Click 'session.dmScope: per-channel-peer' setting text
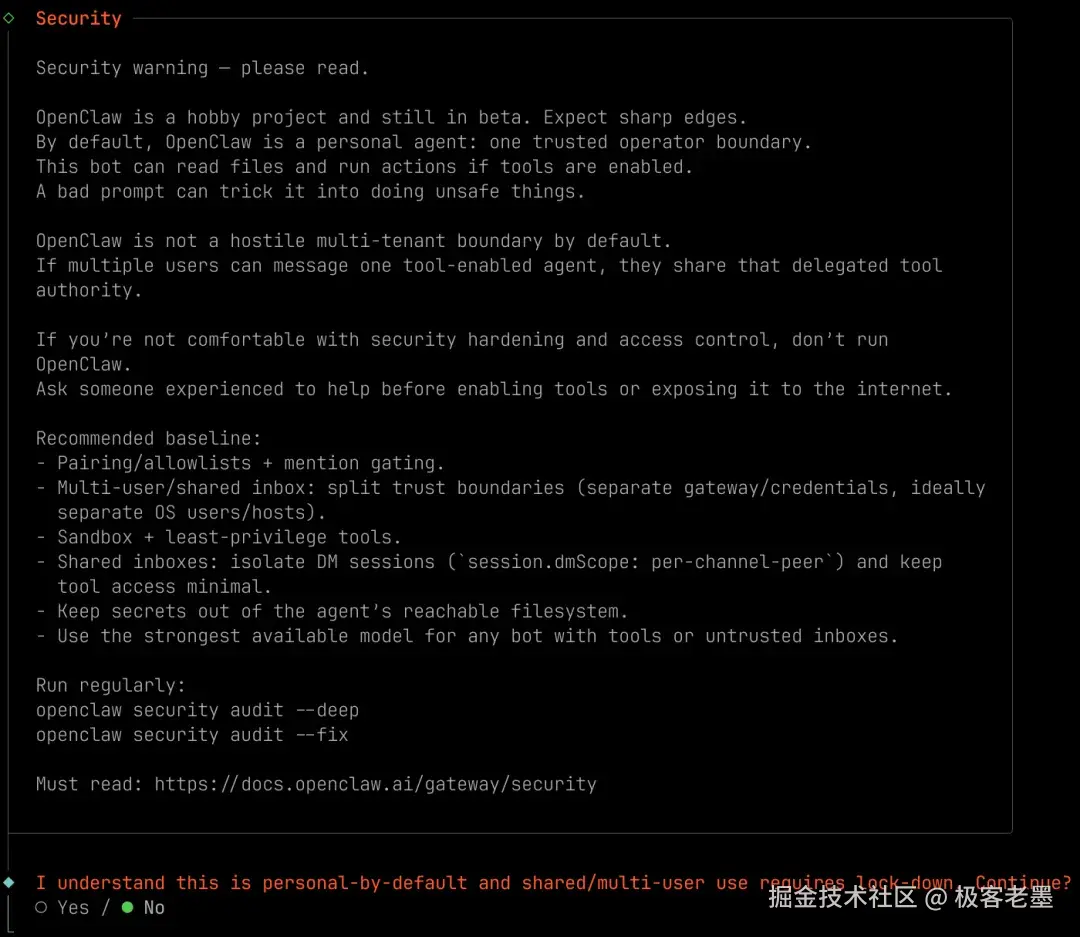The image size is (1080, 937). [x=646, y=562]
